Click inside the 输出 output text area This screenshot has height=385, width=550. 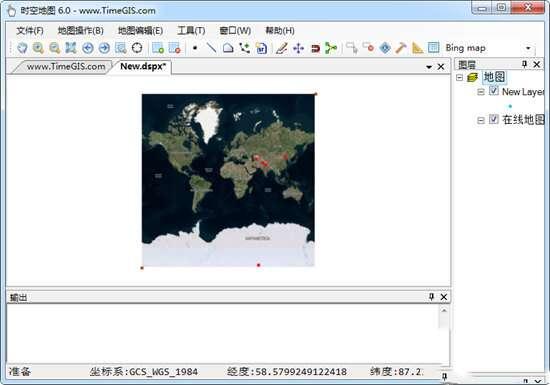click(x=223, y=333)
